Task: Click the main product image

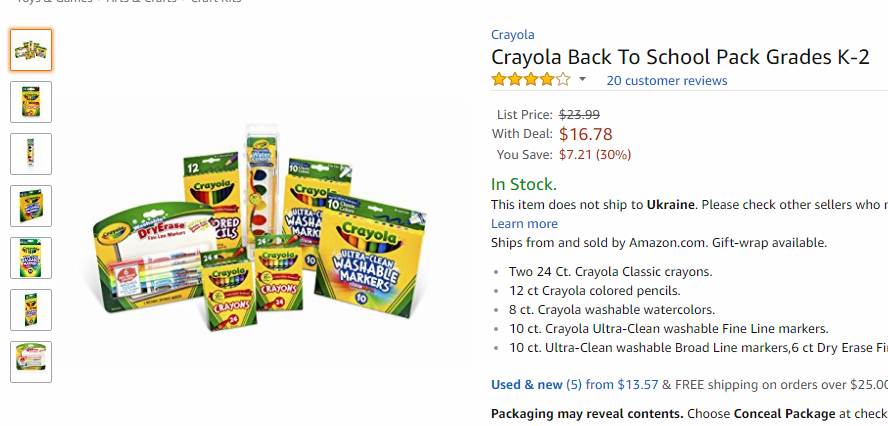Action: [259, 228]
